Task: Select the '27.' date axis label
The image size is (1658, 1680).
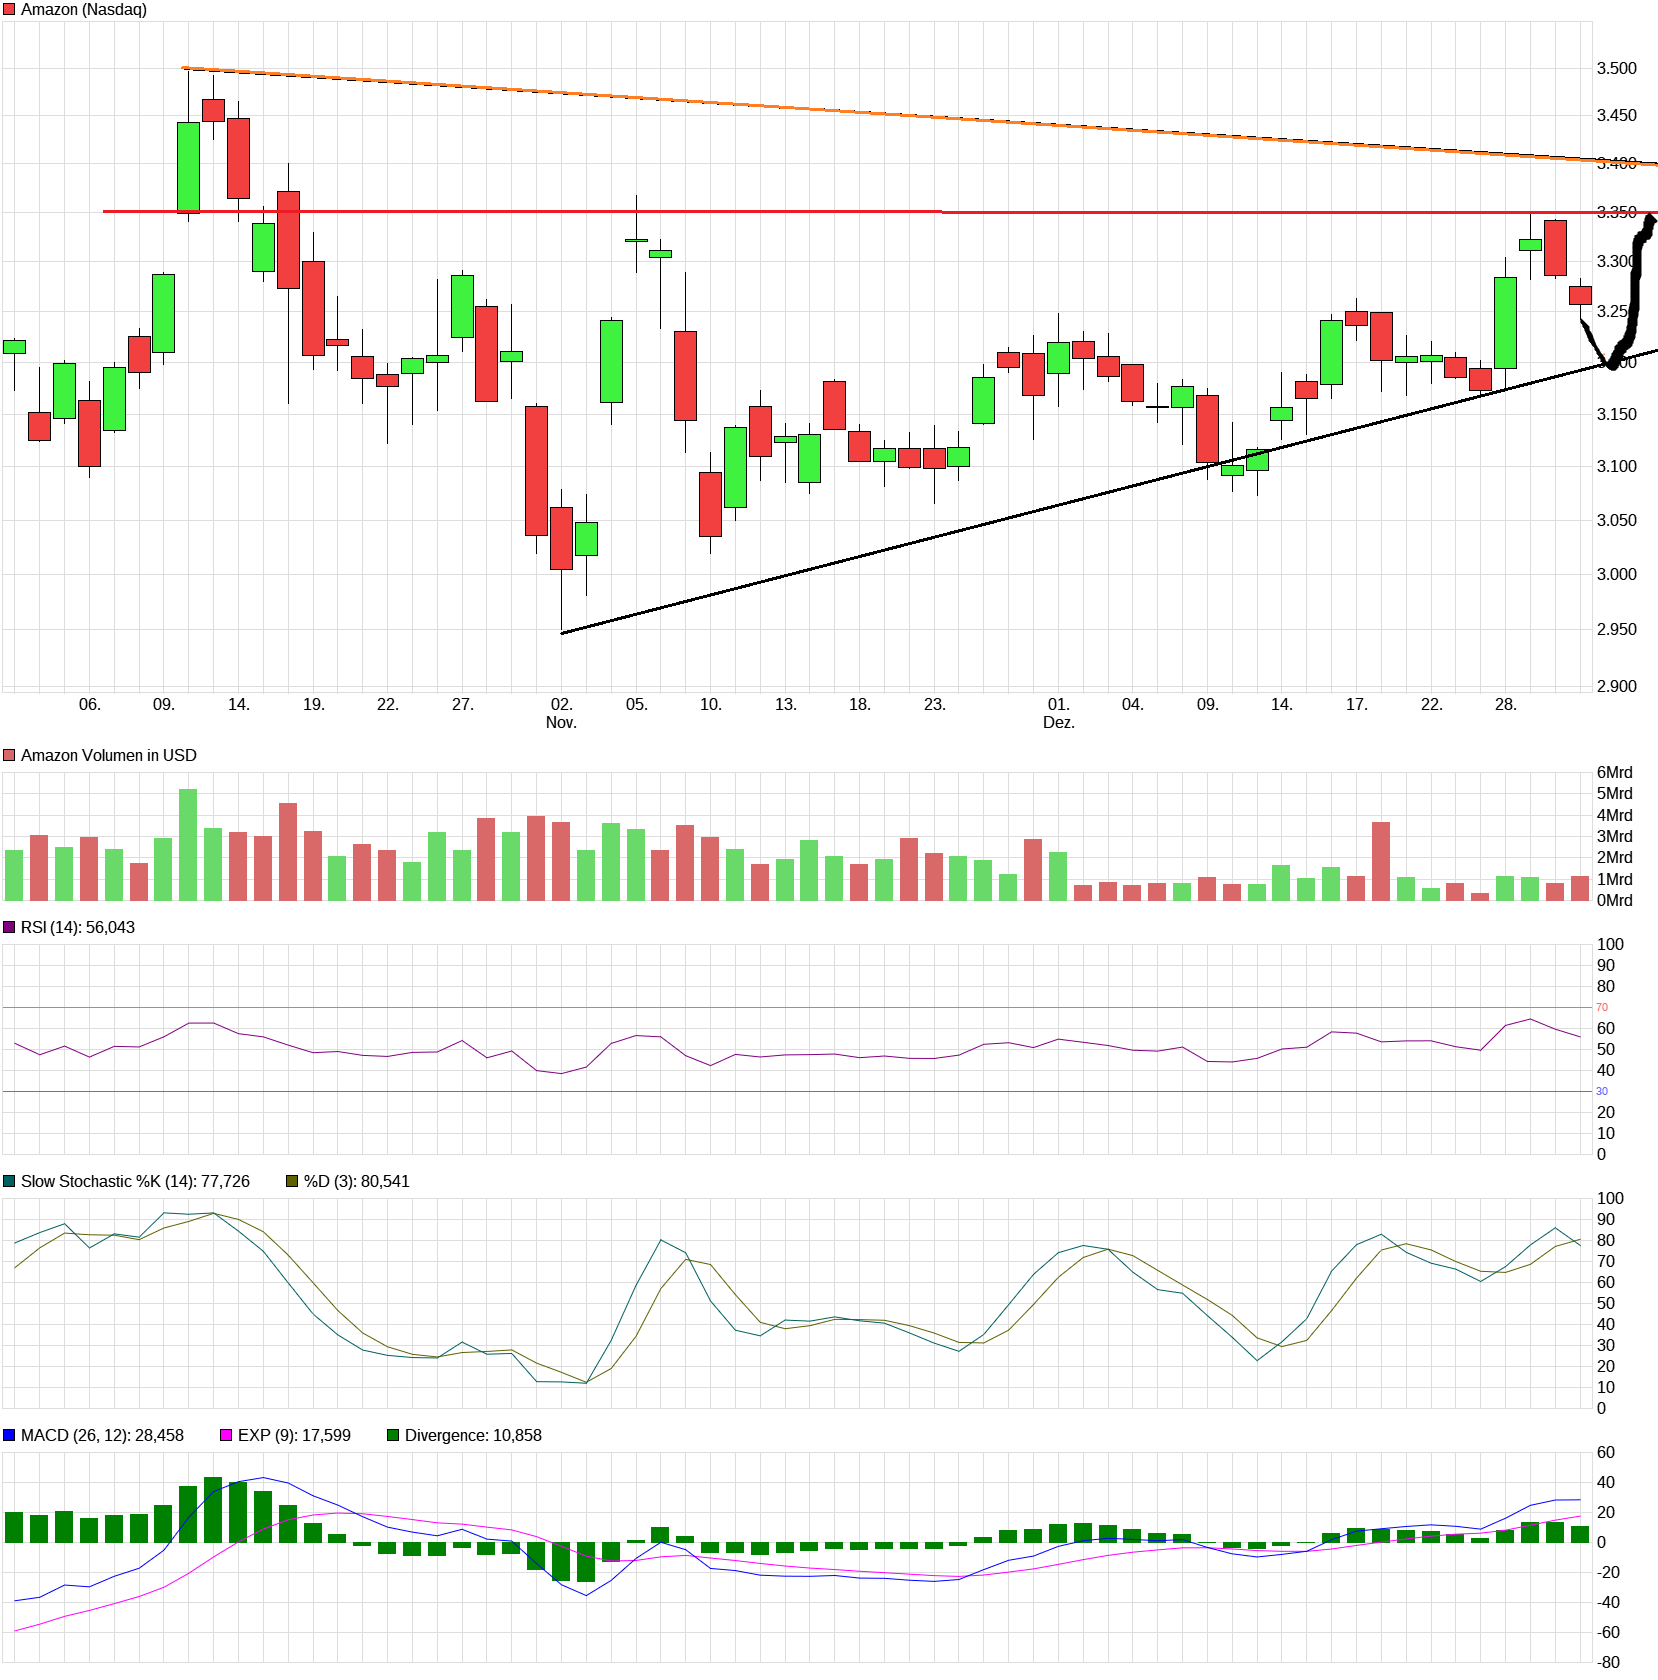Action: [462, 704]
